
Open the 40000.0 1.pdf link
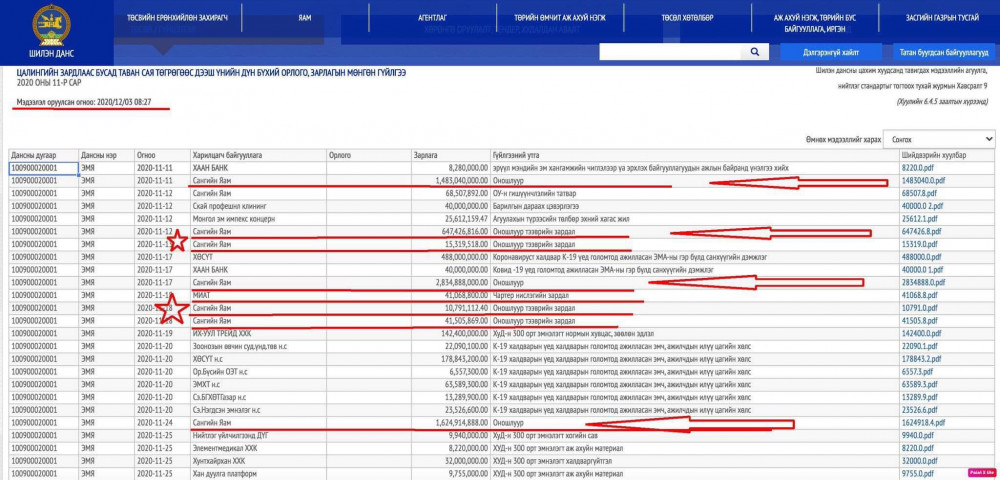[921, 270]
